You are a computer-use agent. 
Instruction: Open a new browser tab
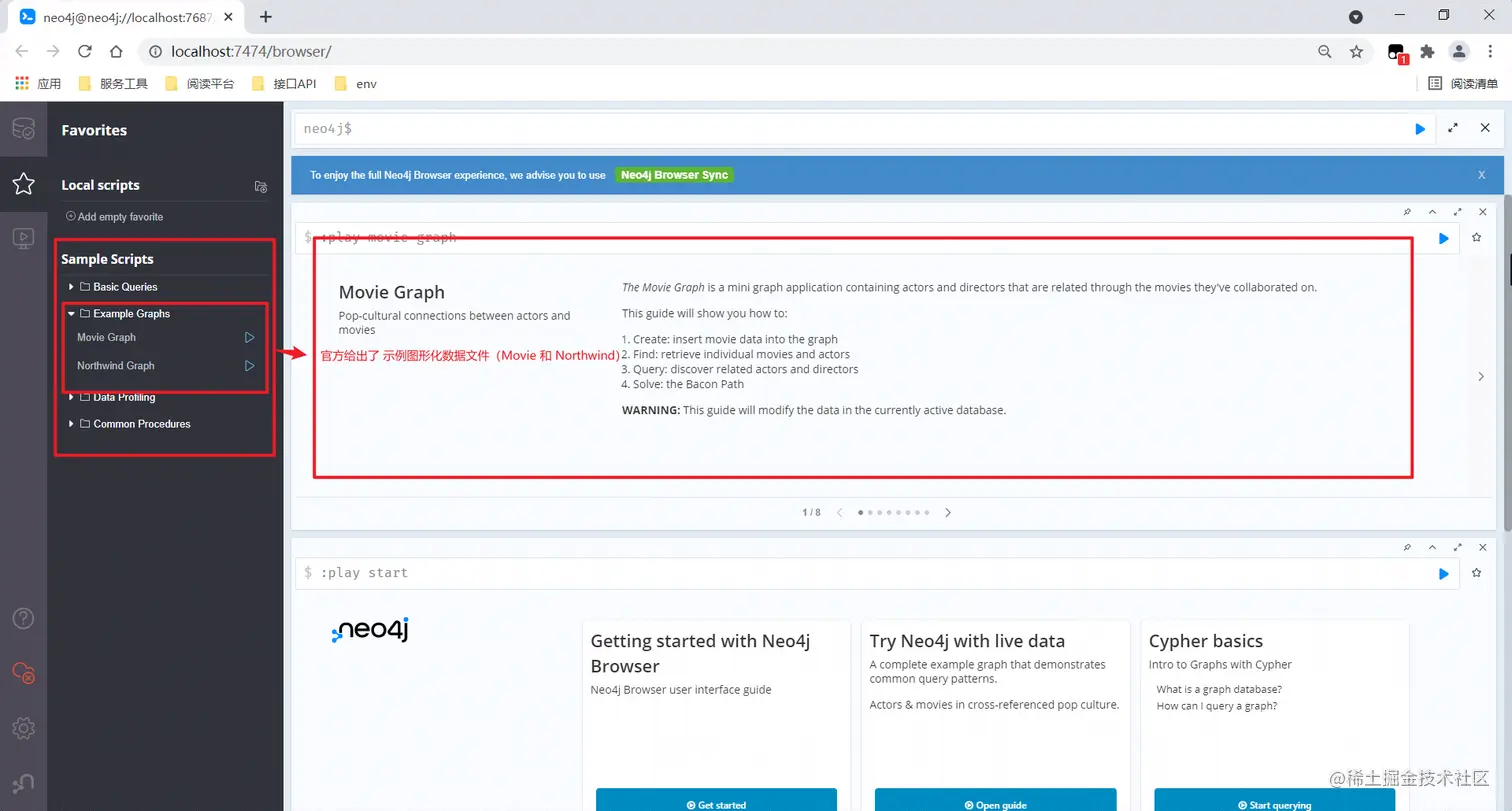[x=266, y=16]
